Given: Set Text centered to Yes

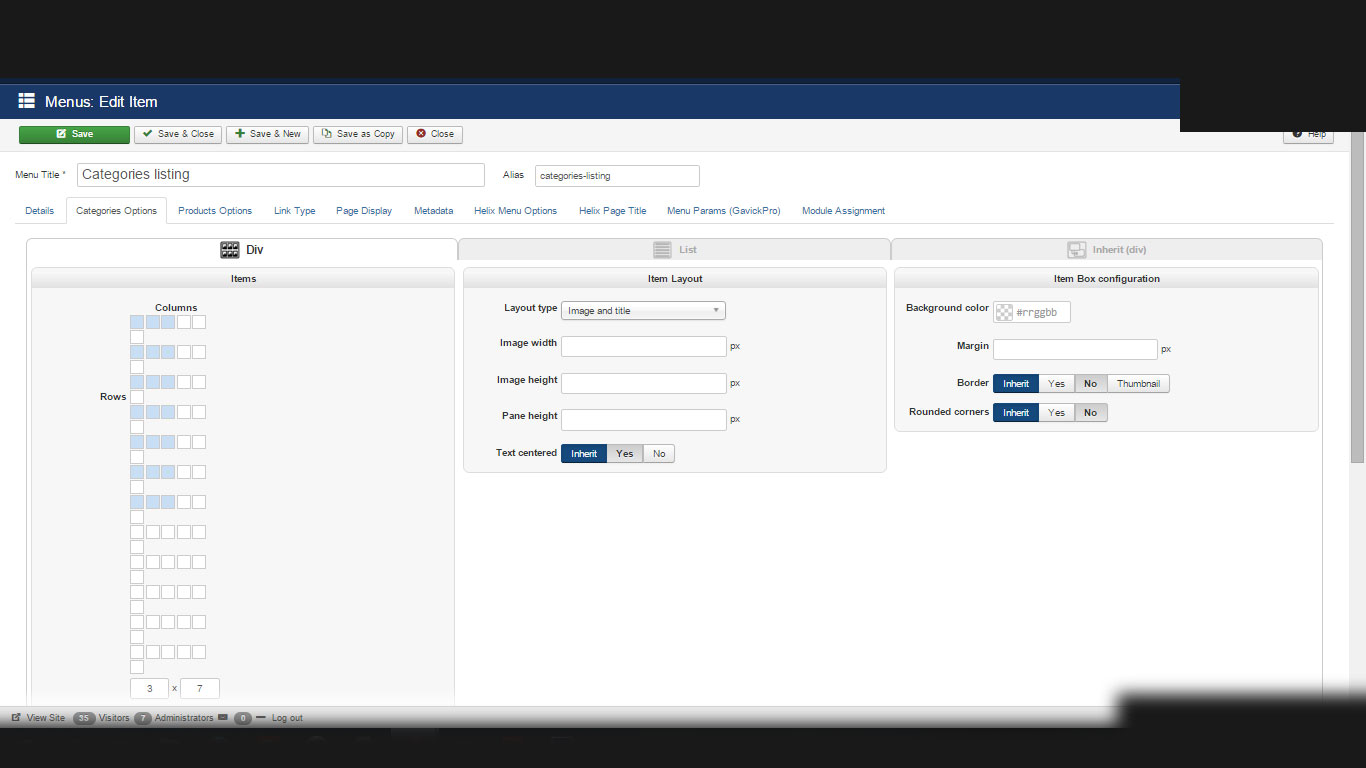Looking at the screenshot, I should (x=625, y=454).
